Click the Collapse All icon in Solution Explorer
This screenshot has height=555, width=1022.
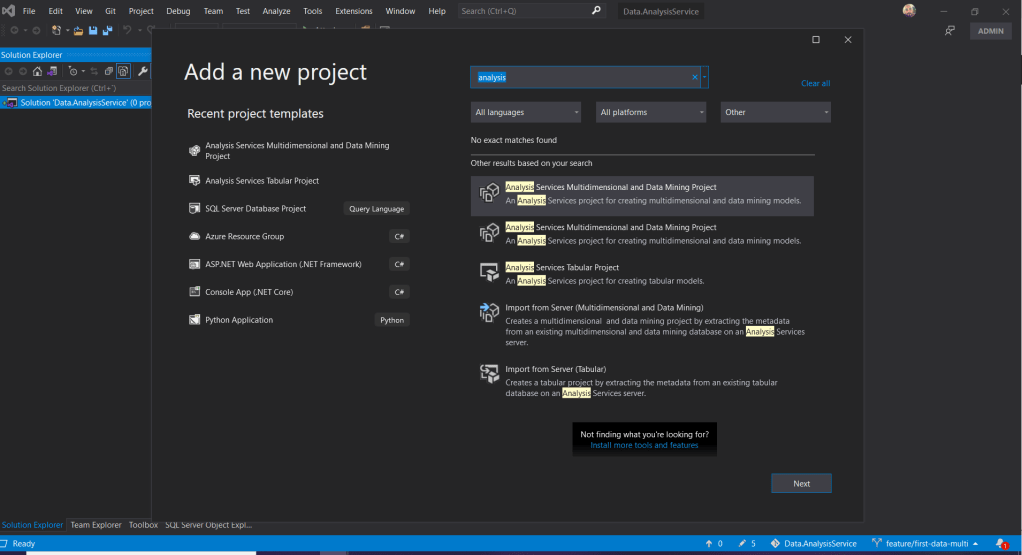tap(108, 71)
